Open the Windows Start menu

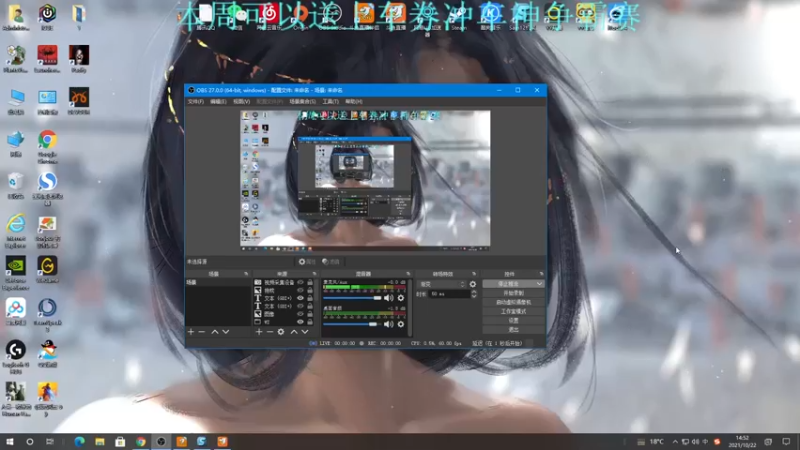pyautogui.click(x=10, y=441)
